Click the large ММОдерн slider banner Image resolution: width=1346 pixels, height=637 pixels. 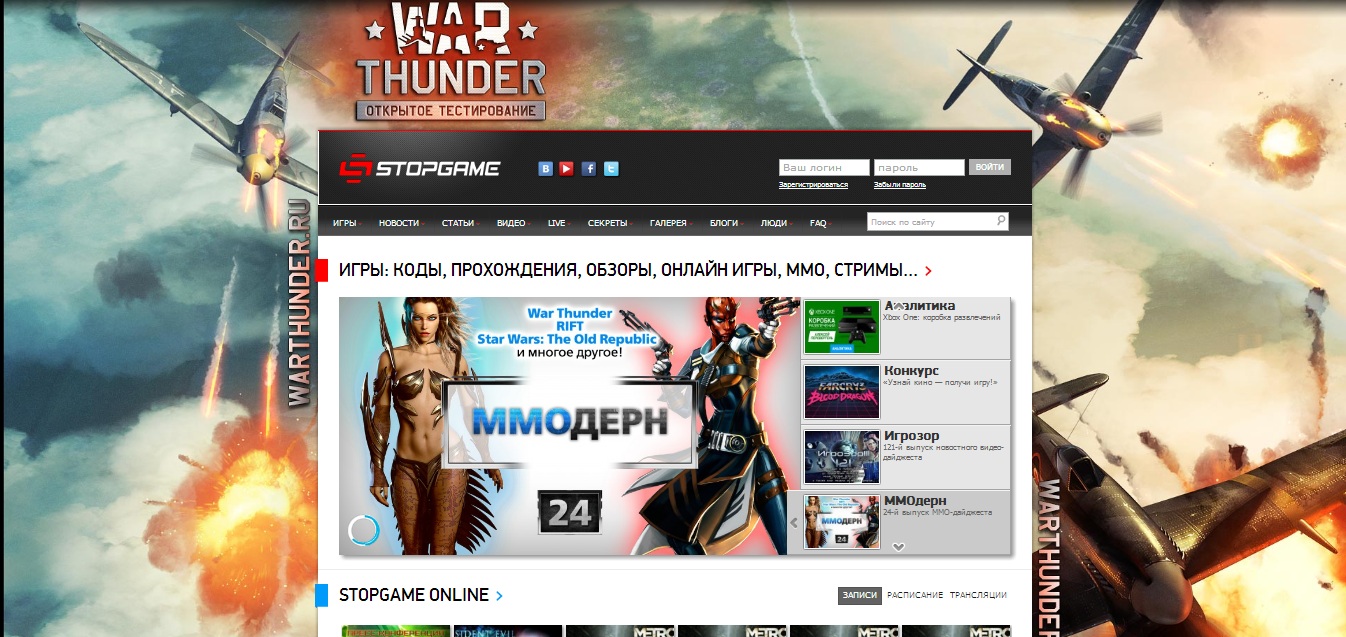coord(570,425)
